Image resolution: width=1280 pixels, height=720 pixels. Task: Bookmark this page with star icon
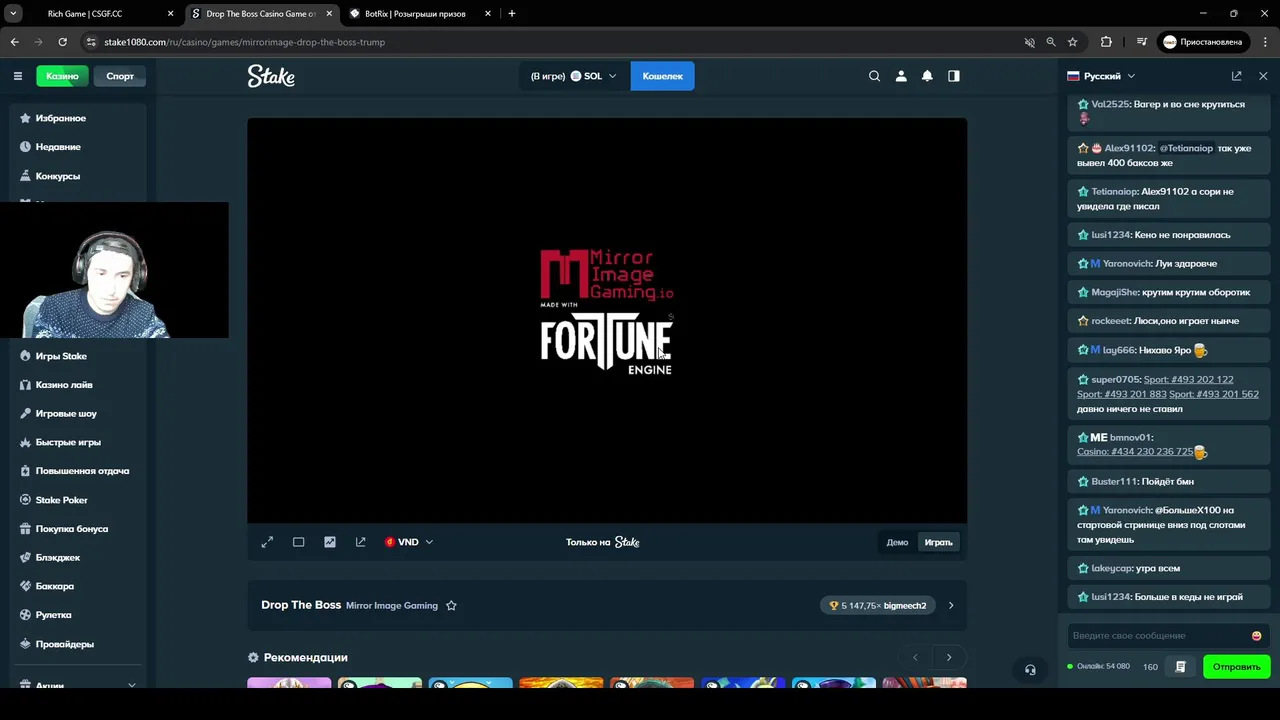[x=1072, y=42]
